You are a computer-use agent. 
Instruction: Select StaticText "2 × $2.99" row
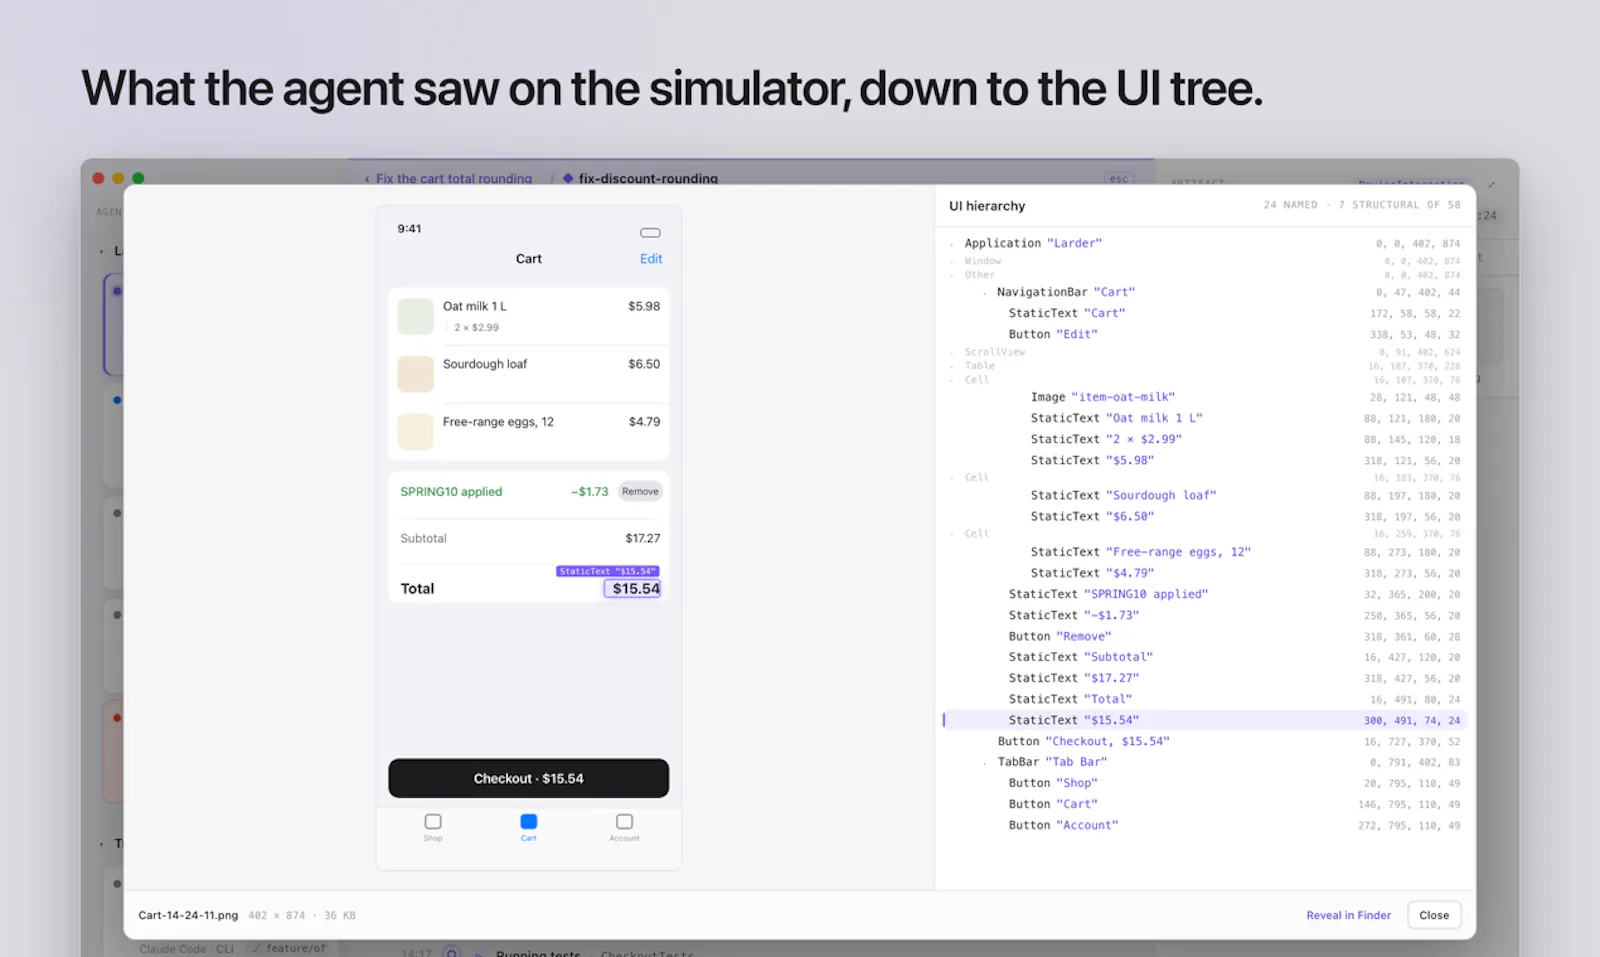[1204, 439]
